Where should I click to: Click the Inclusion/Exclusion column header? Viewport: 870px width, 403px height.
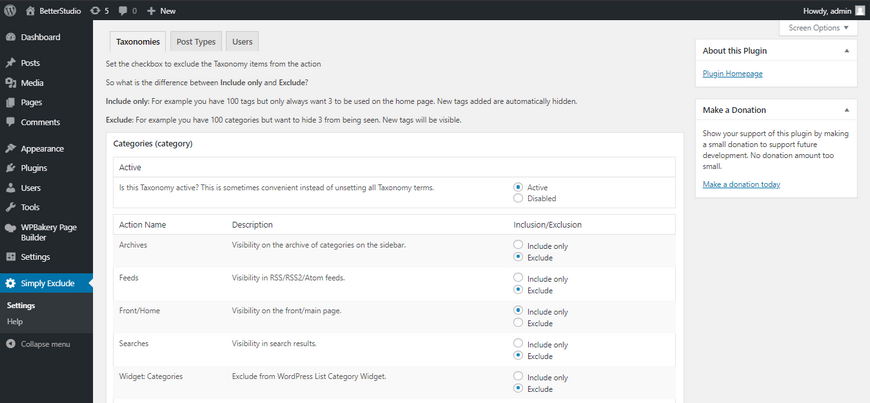(x=548, y=225)
